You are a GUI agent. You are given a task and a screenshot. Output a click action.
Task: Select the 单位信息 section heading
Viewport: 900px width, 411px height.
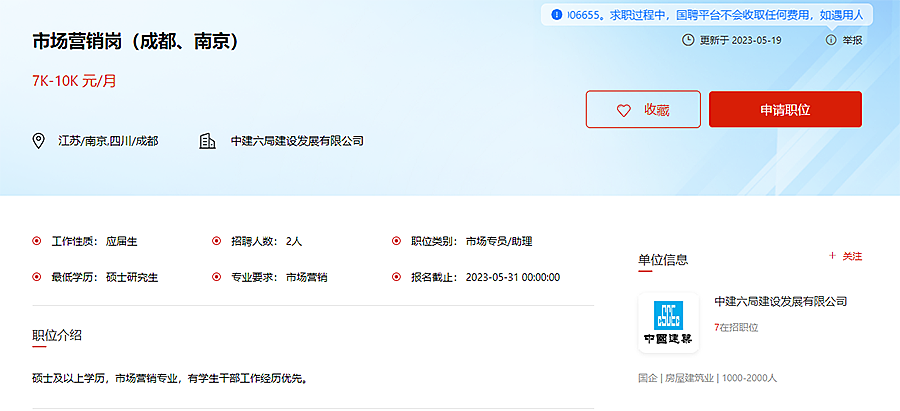point(663,260)
